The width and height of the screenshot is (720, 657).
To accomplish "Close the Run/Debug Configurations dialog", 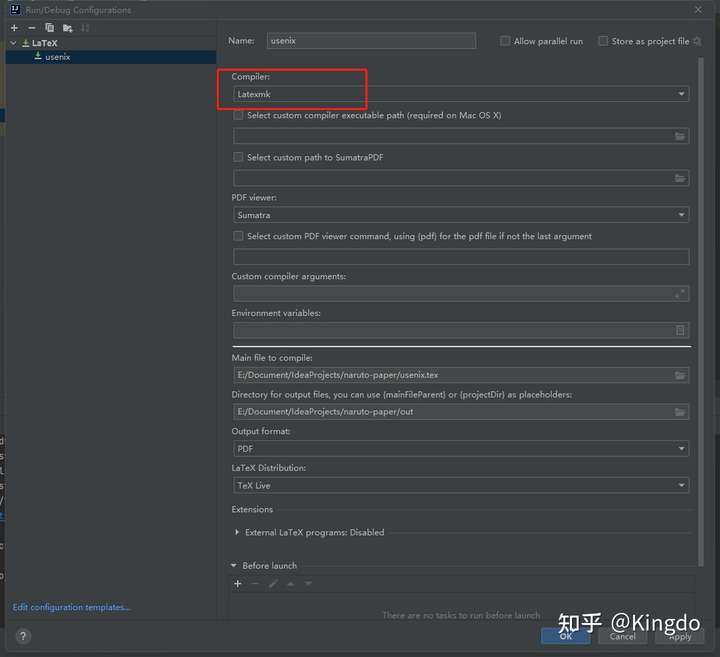I will 698,10.
